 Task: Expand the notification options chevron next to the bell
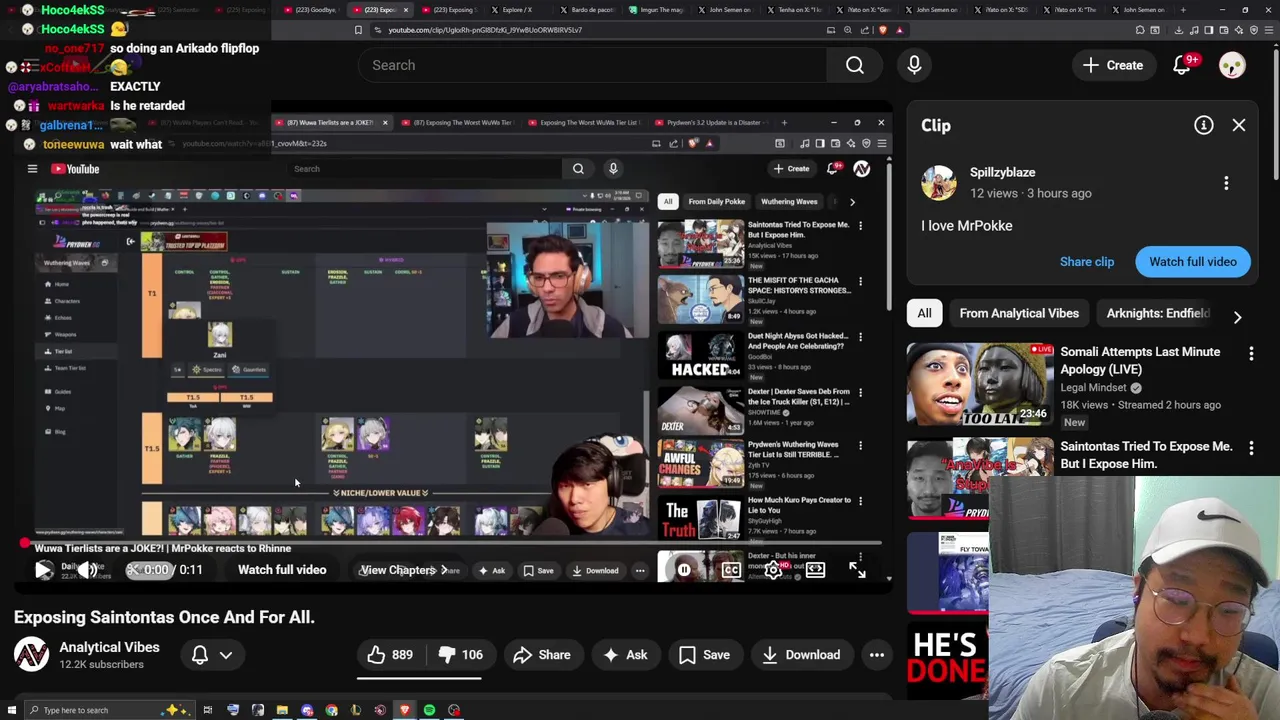[x=226, y=655]
